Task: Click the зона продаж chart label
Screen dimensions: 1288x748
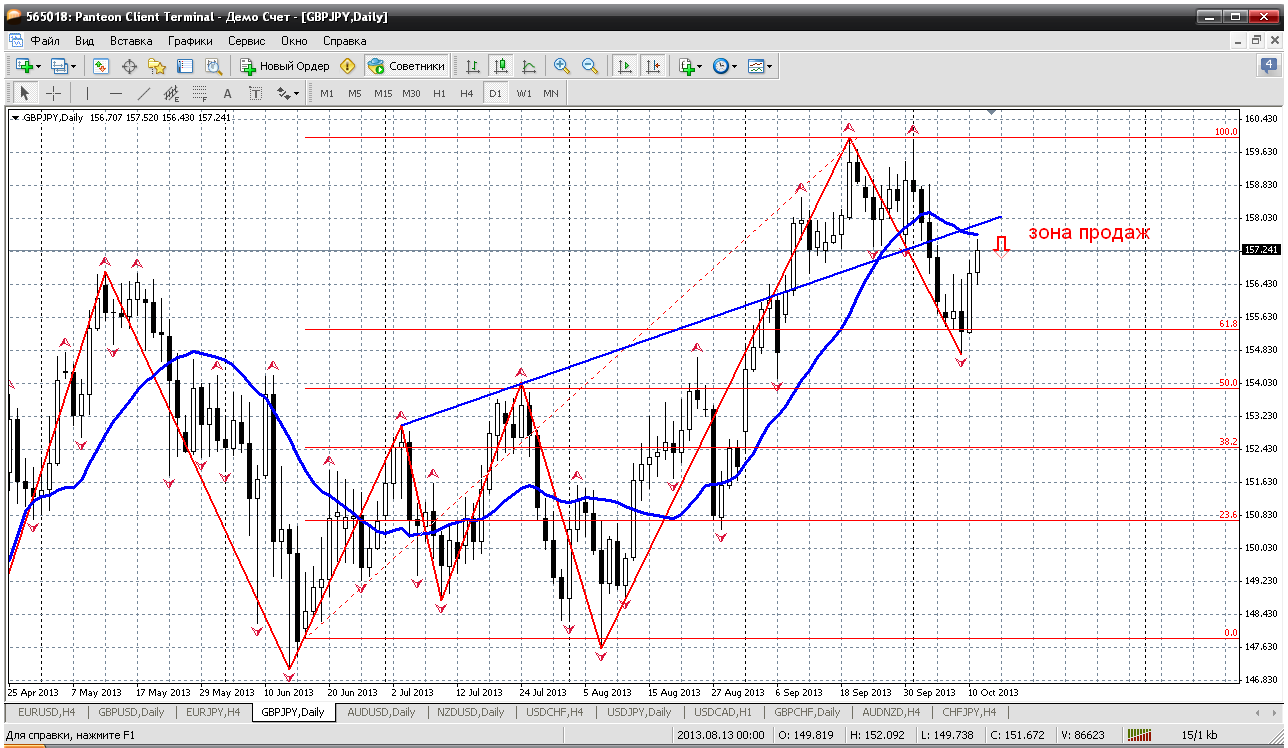Action: (x=1089, y=233)
